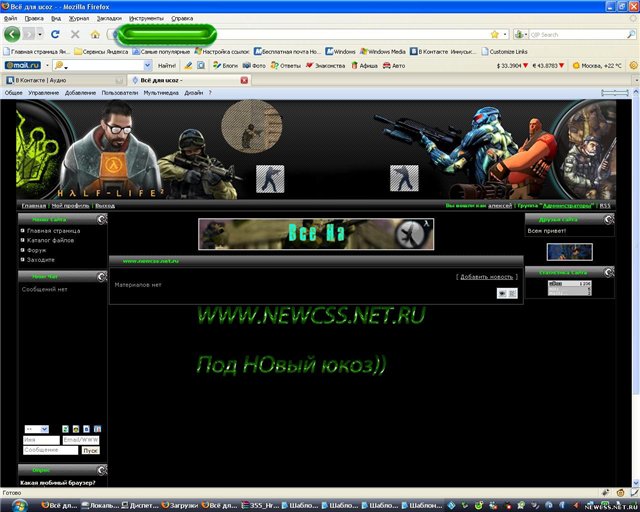Click the round icon on Опрос block
This screenshot has height=512, width=640.
point(102,470)
